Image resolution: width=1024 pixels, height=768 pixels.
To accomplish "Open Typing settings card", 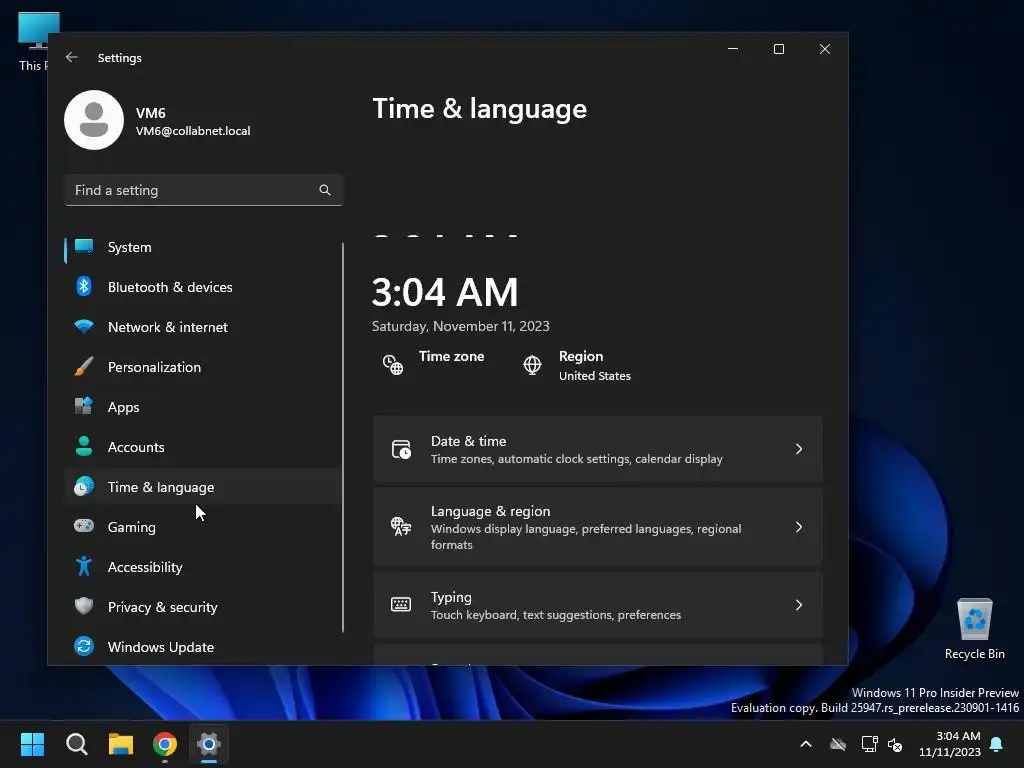I will pyautogui.click(x=598, y=605).
